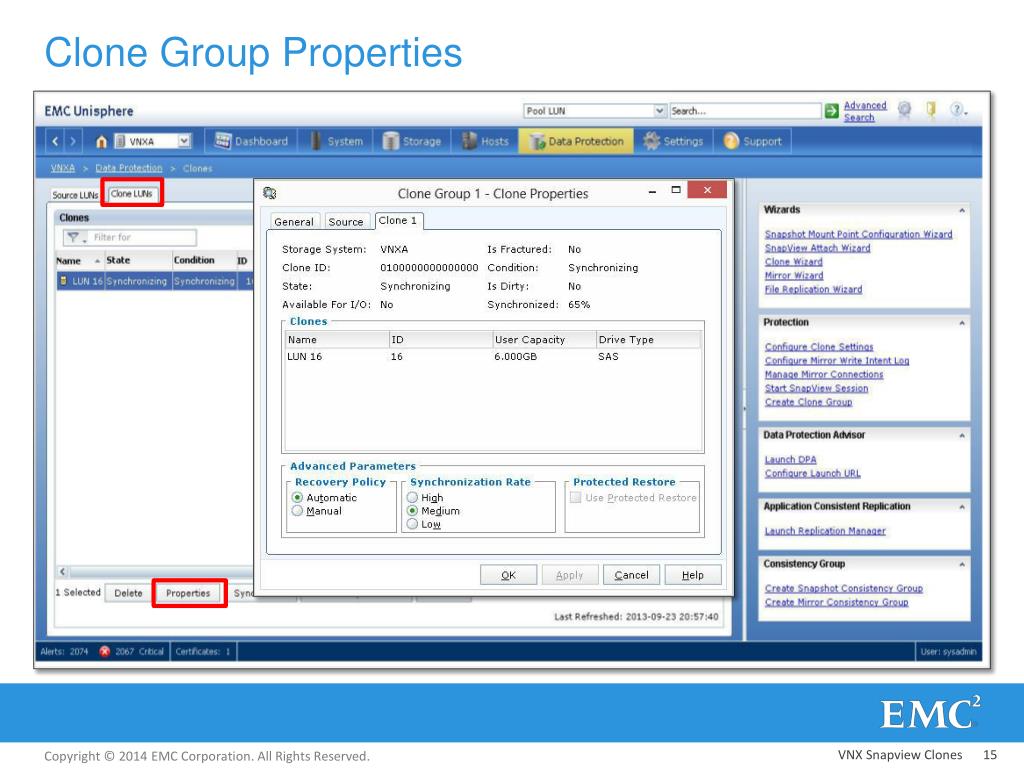Click the Delete button below the Clones list
This screenshot has height=768, width=1024.
pyautogui.click(x=128, y=593)
